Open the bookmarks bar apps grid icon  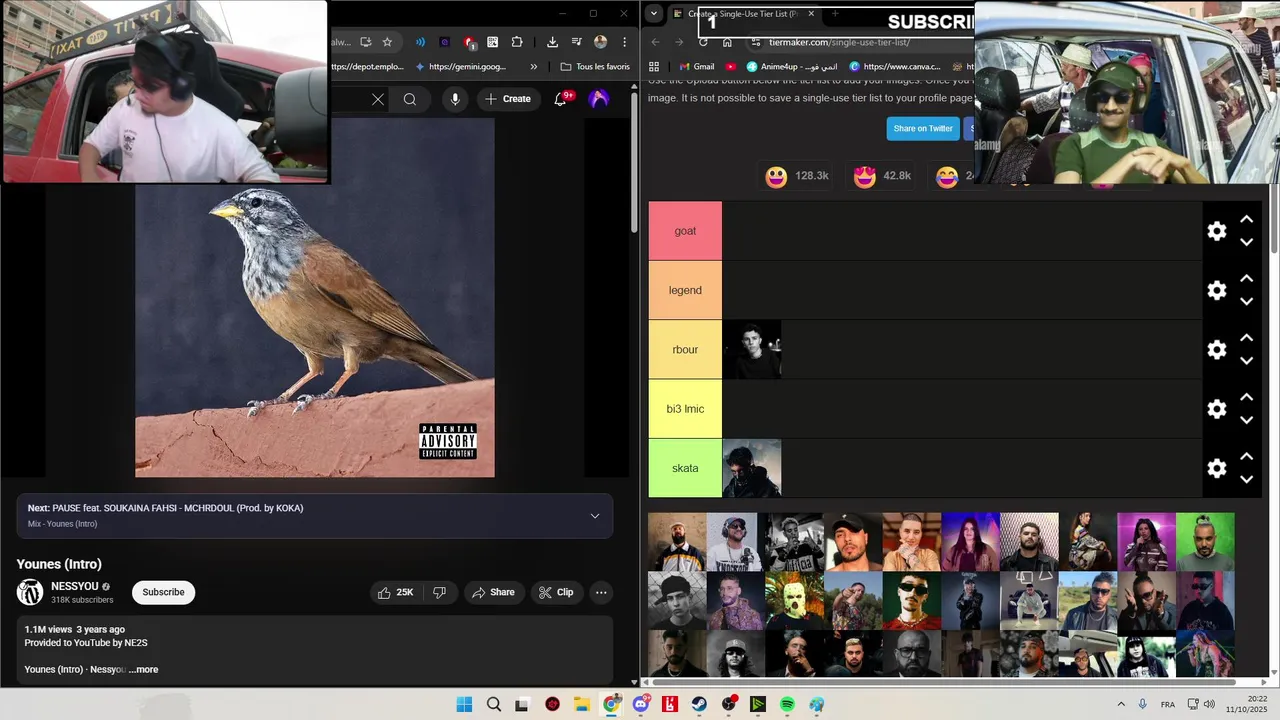(x=654, y=67)
